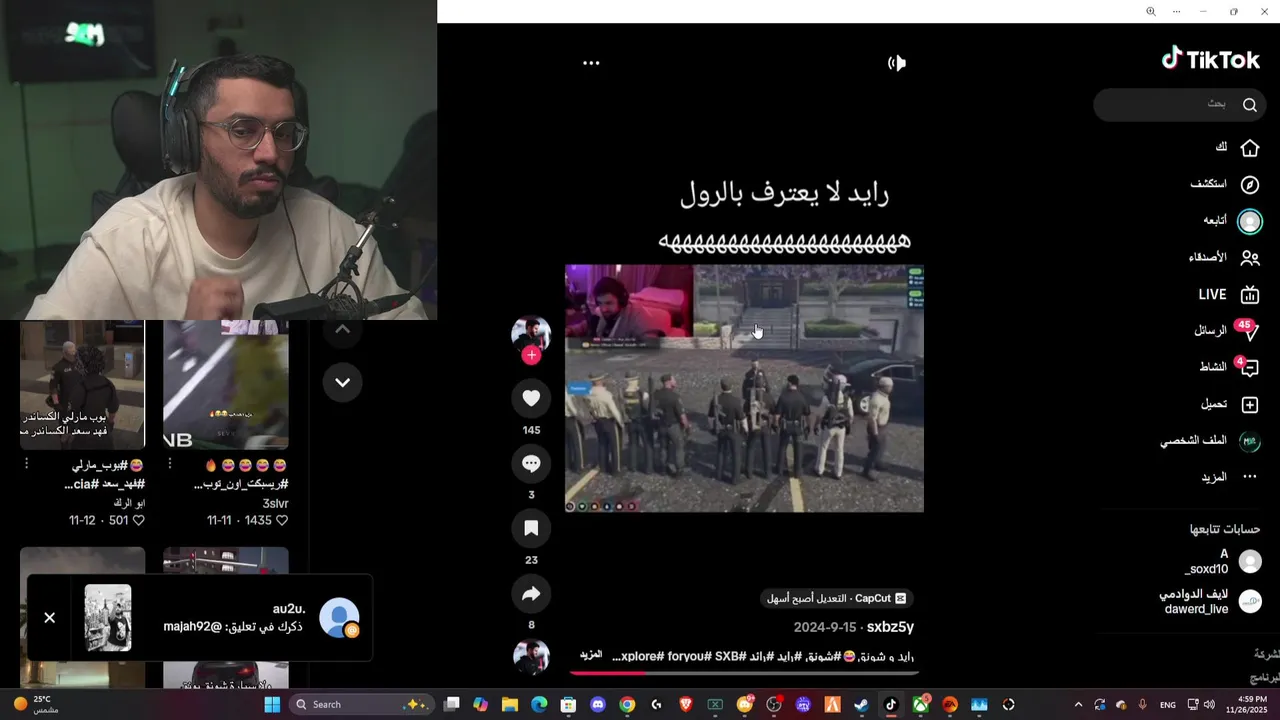The width and height of the screenshot is (1280, 720).
Task: Open the three-dots menu of the 3slvr video
Action: tap(169, 465)
